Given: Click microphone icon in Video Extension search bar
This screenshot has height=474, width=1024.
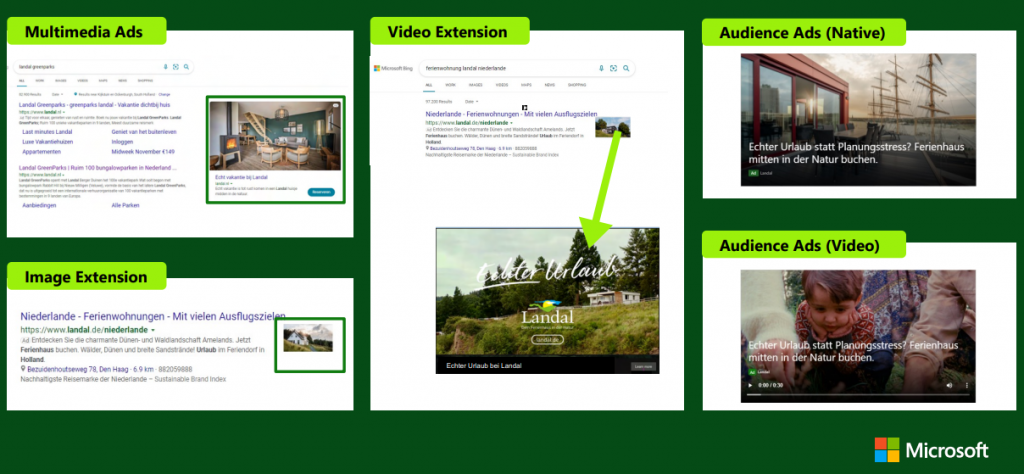Looking at the screenshot, I should pos(601,68).
